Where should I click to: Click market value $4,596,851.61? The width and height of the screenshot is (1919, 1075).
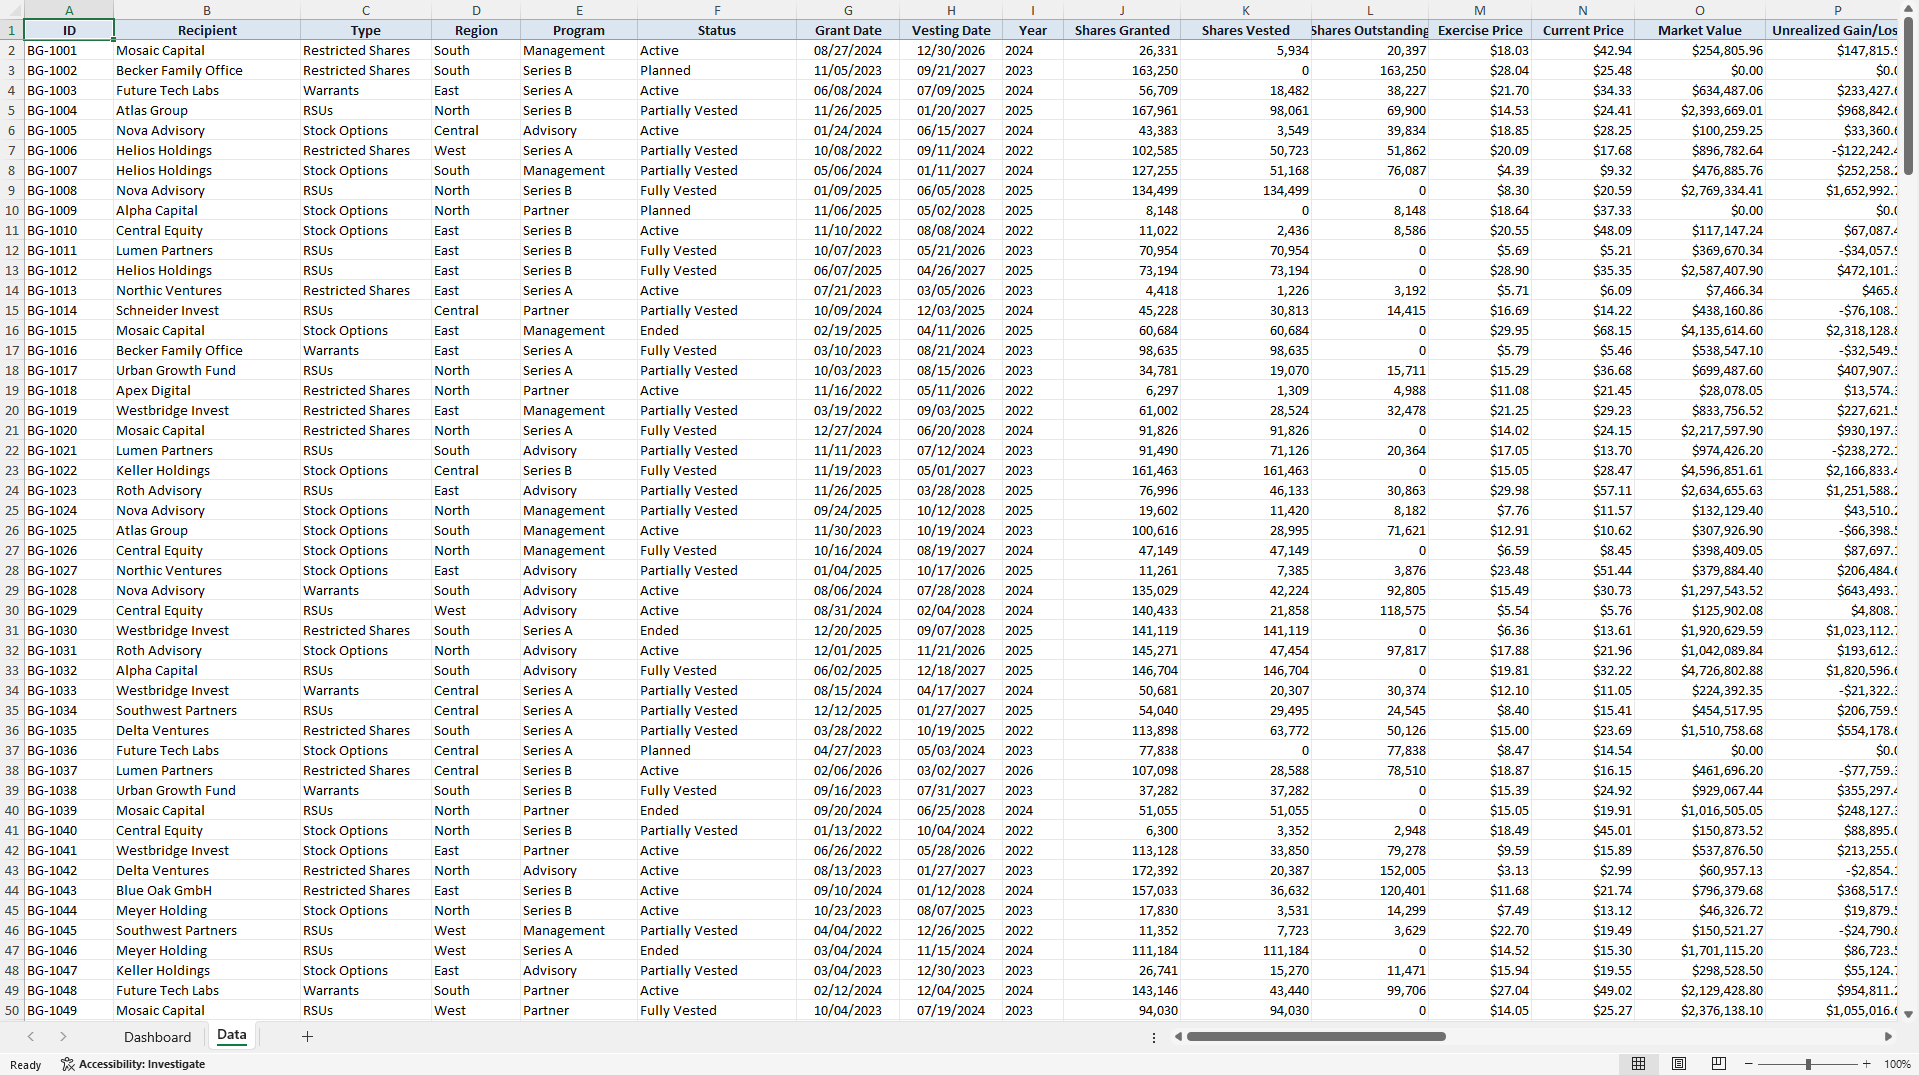1699,470
